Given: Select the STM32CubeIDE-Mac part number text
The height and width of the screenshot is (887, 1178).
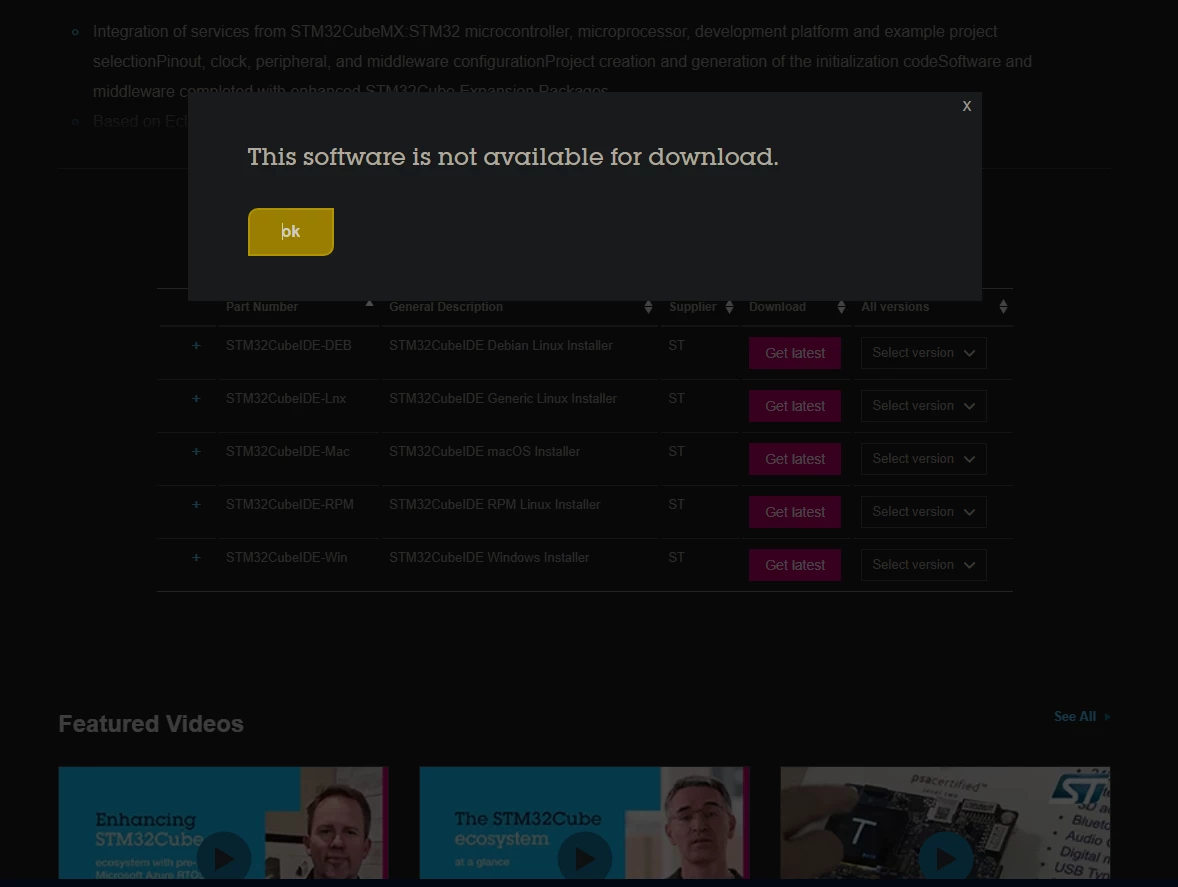Looking at the screenshot, I should pyautogui.click(x=288, y=451).
